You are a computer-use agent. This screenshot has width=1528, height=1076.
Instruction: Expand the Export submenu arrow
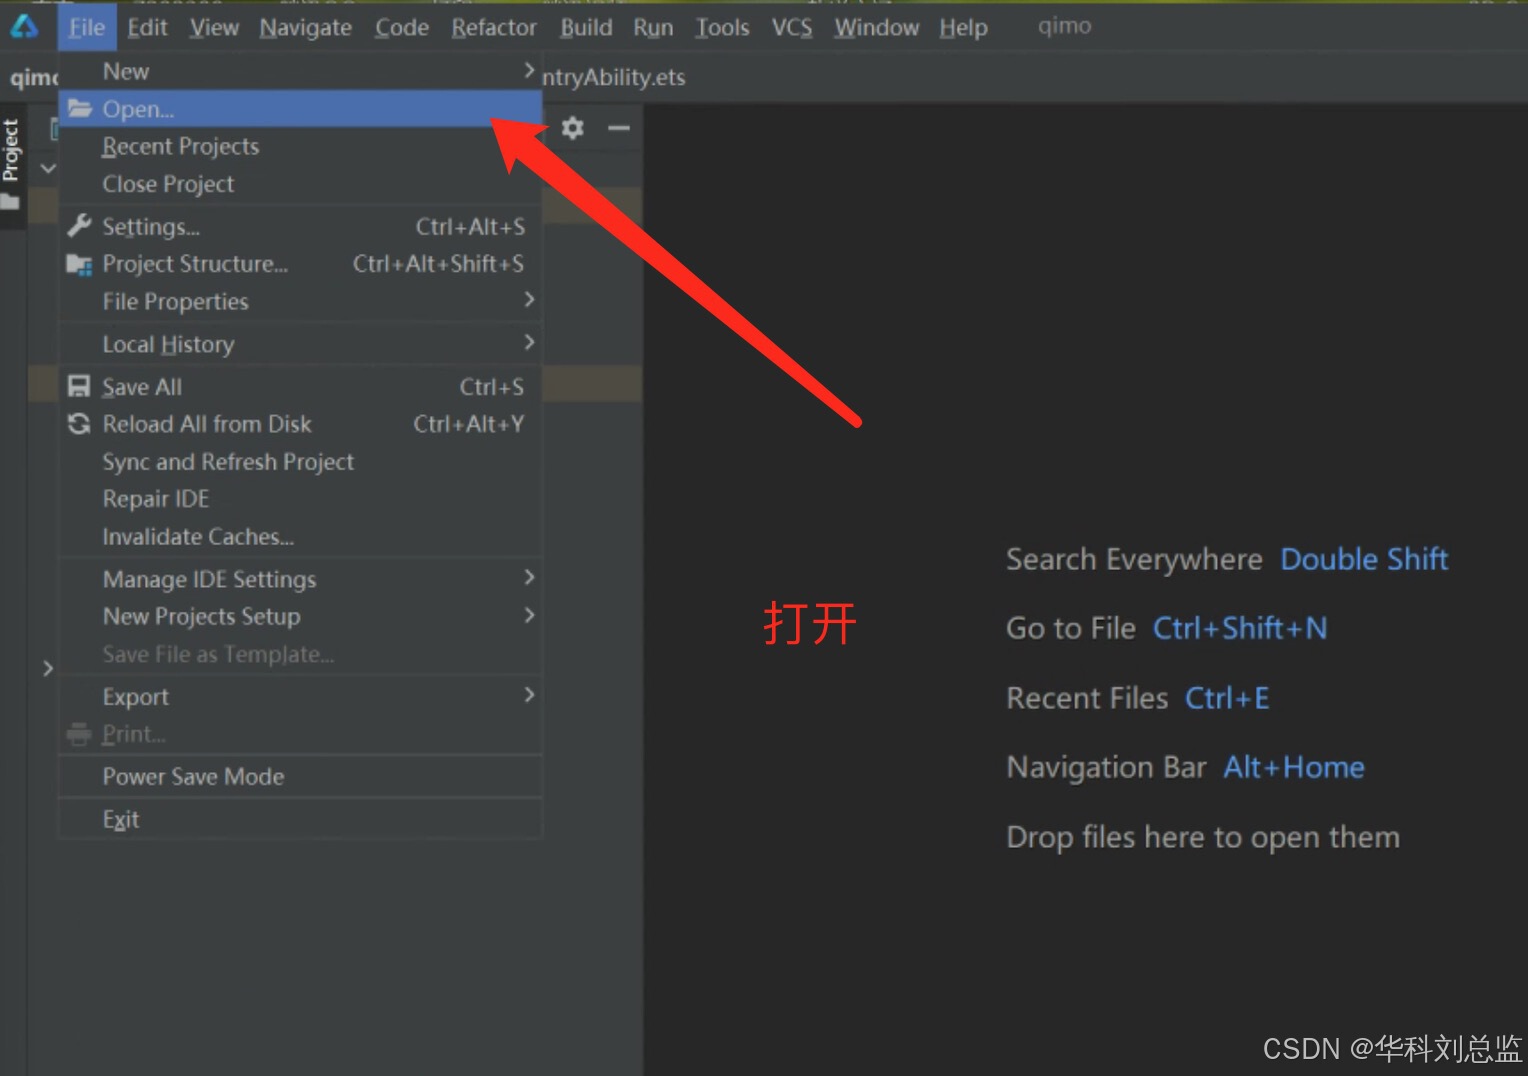click(529, 695)
